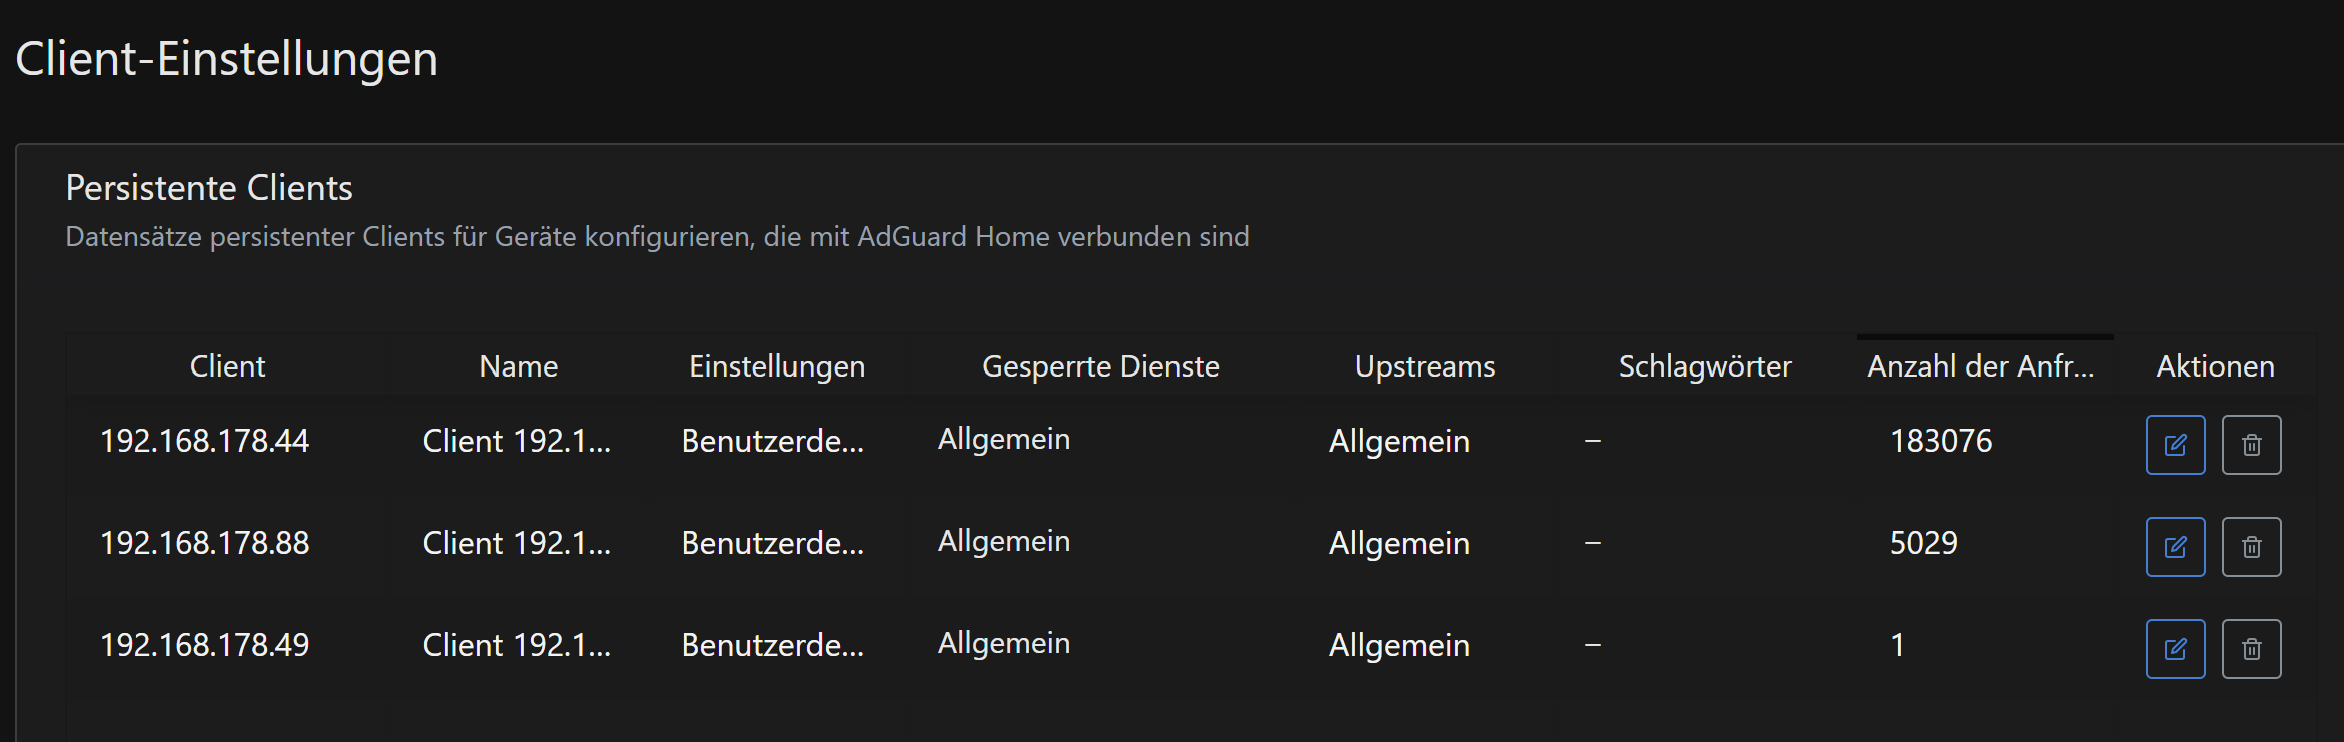The image size is (2344, 742).
Task: Click the Persistente Clients section heading
Action: click(x=209, y=188)
